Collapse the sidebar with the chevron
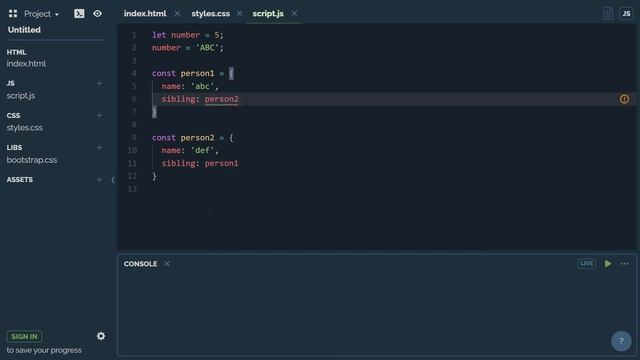This screenshot has height=360, width=640. point(113,180)
